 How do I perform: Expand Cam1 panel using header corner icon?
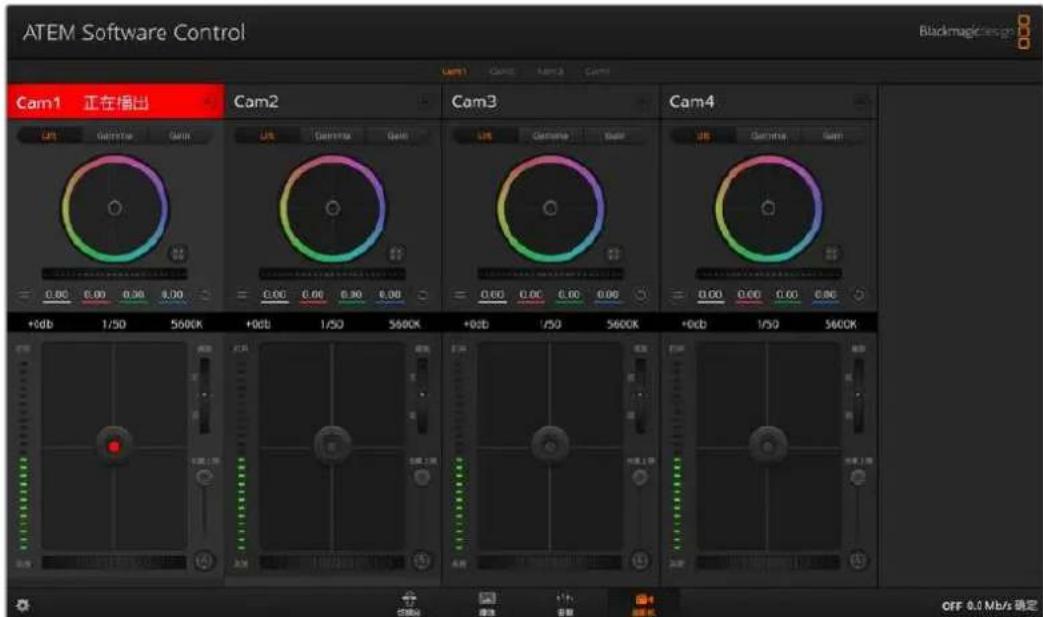pyautogui.click(x=208, y=102)
